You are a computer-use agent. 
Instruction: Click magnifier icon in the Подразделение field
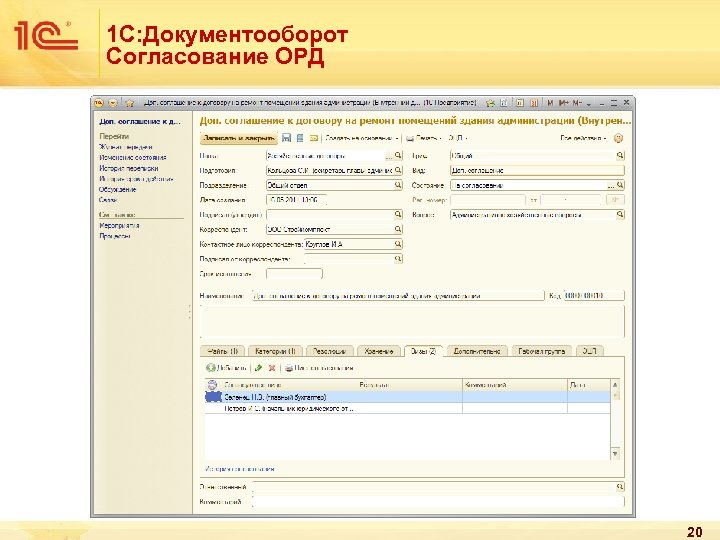tap(398, 185)
